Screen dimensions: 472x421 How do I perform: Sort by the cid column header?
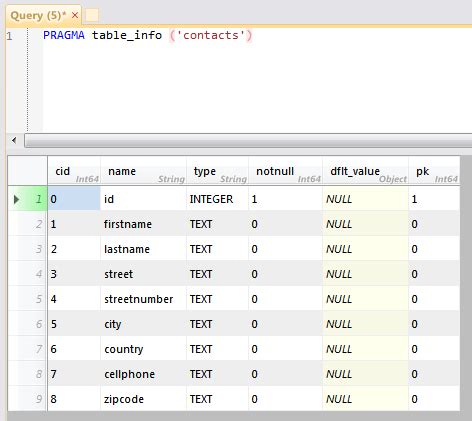click(x=74, y=171)
